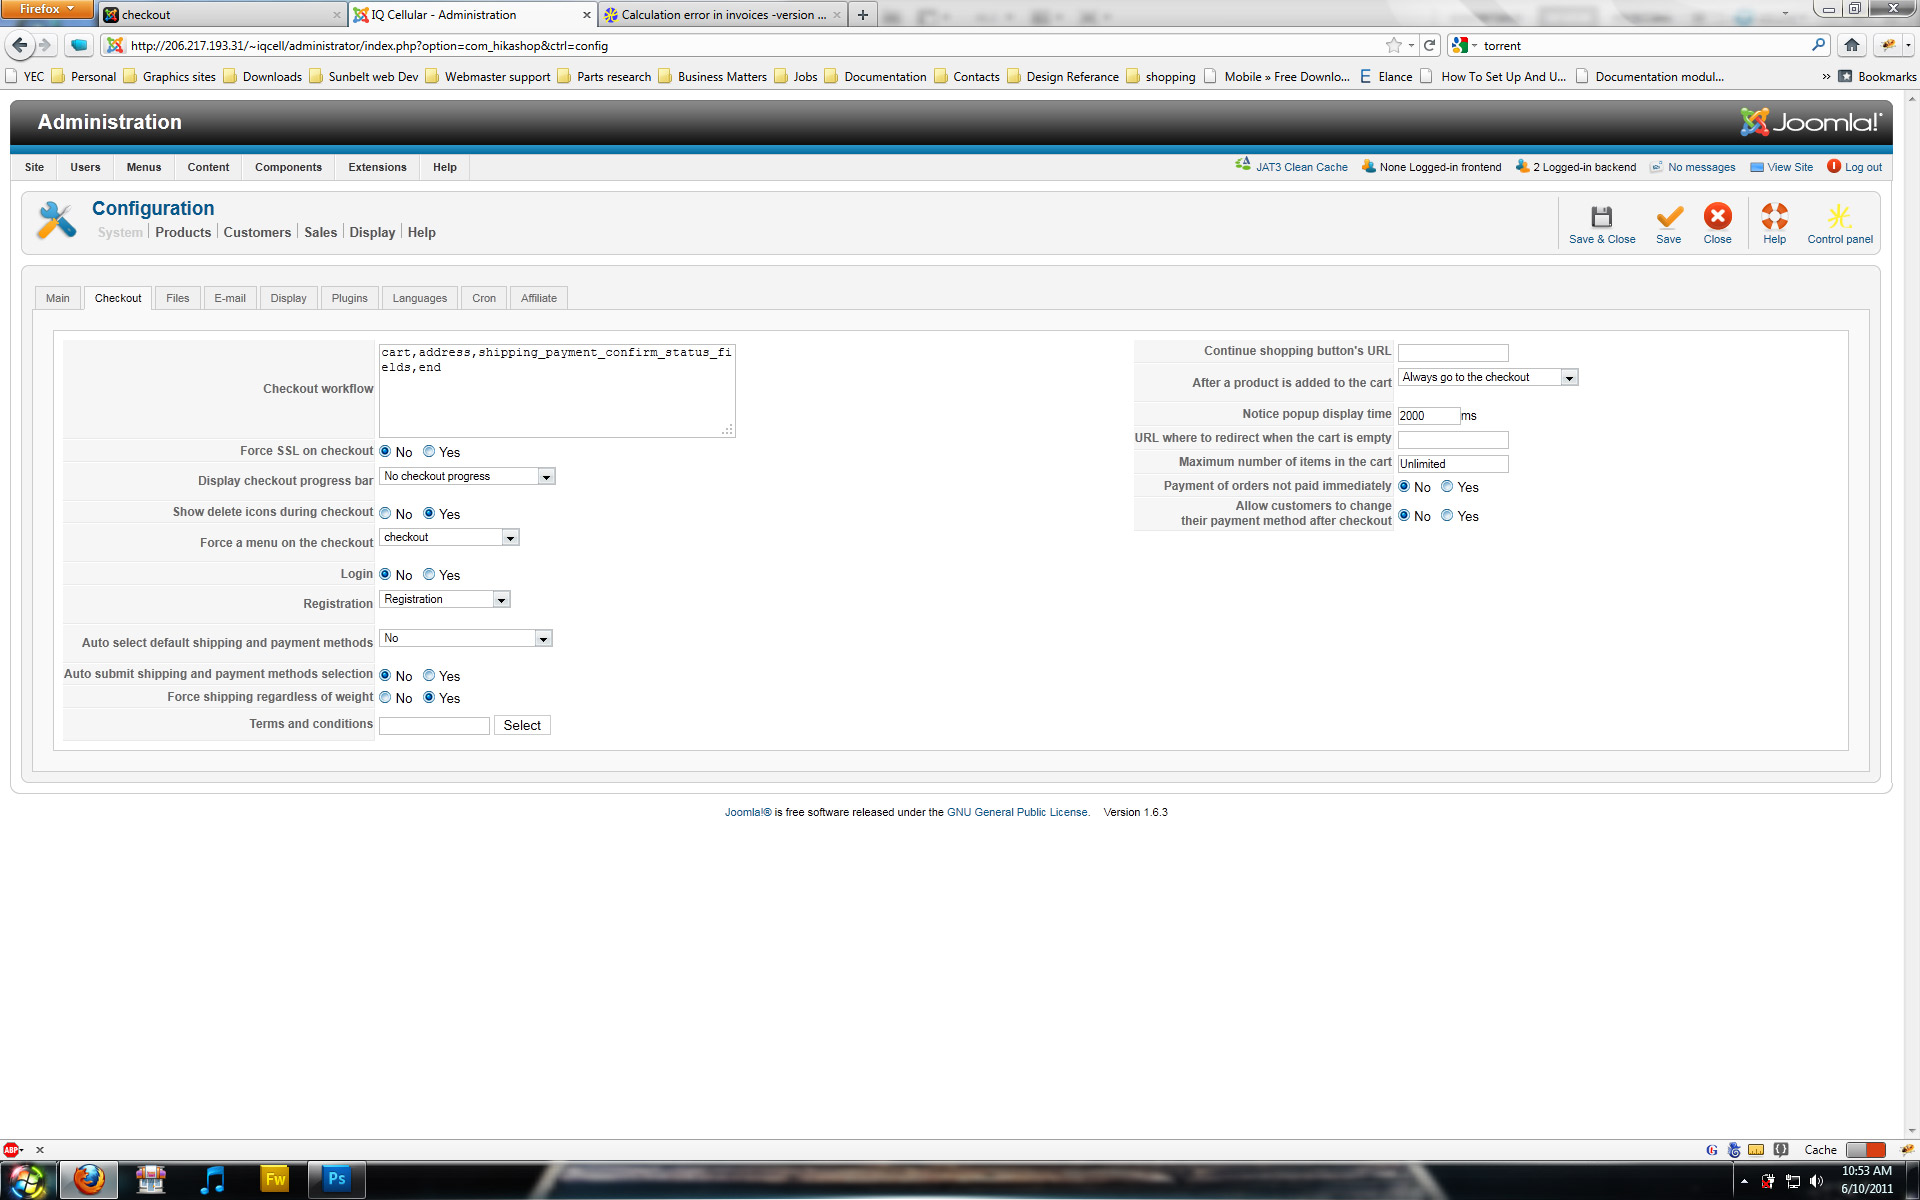This screenshot has width=1920, height=1200.
Task: Set Force SSL on checkout to Yes
Action: (429, 452)
